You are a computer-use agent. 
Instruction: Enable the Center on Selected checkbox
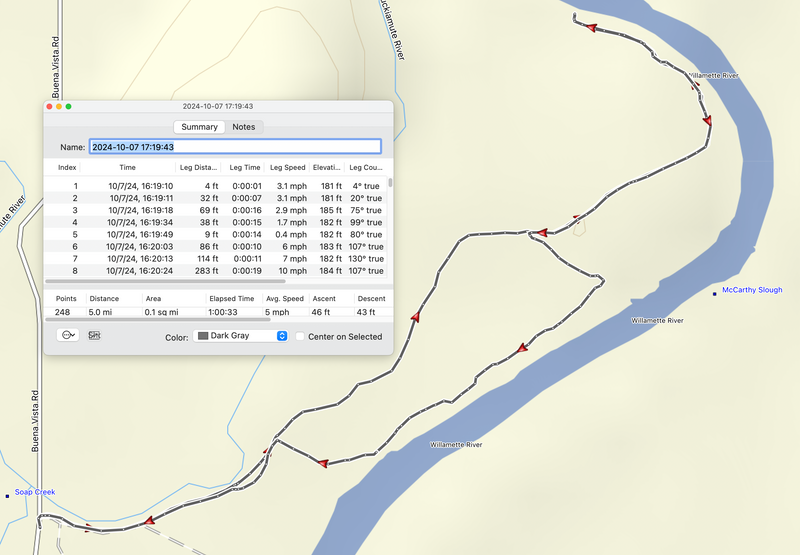pyautogui.click(x=300, y=337)
